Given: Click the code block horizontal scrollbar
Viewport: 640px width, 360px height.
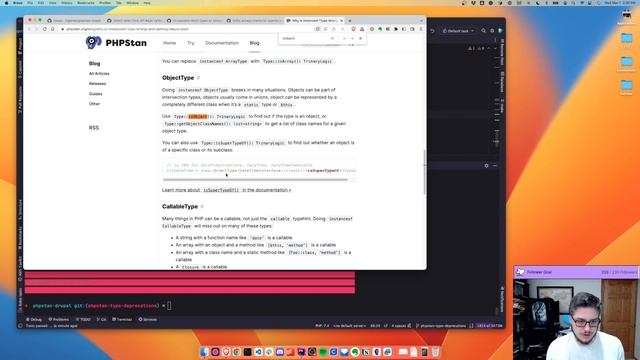Looking at the screenshot, I should (x=255, y=180).
